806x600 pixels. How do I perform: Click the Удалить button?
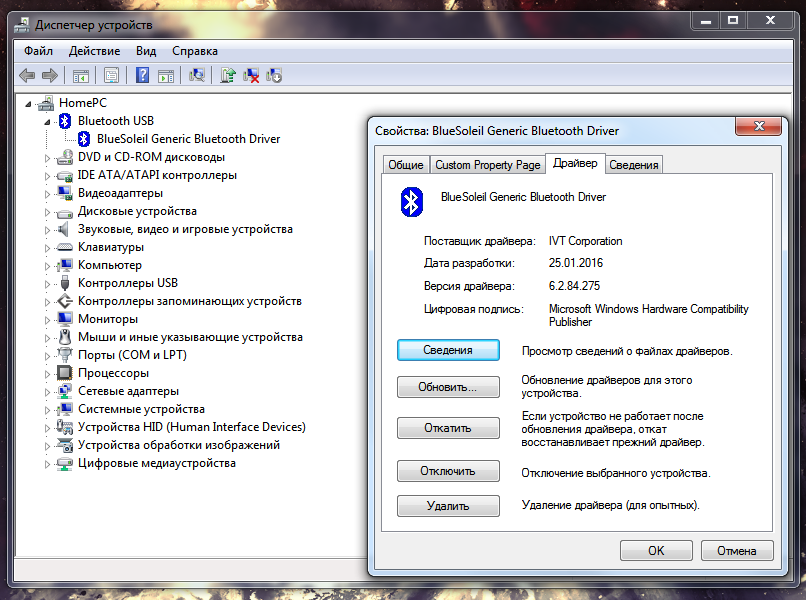[x=448, y=506]
